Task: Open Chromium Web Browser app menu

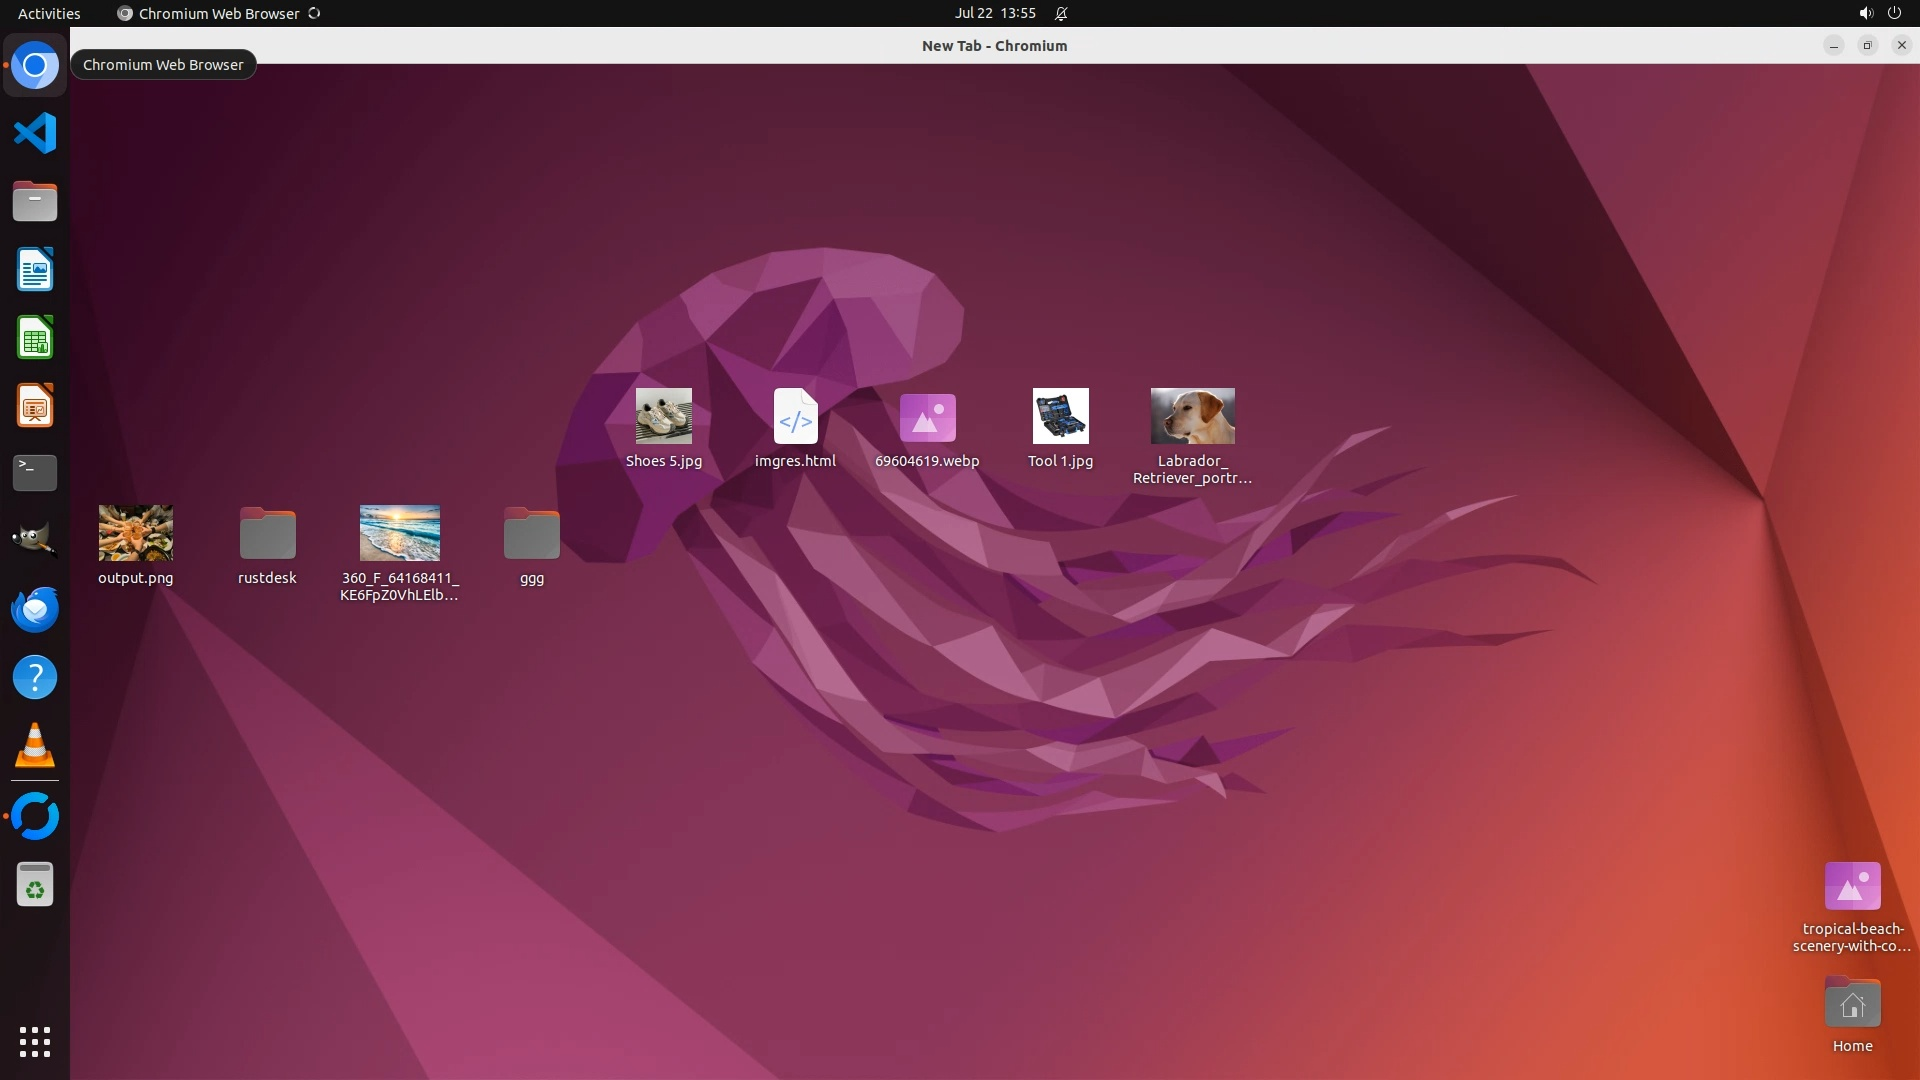Action: pos(218,13)
